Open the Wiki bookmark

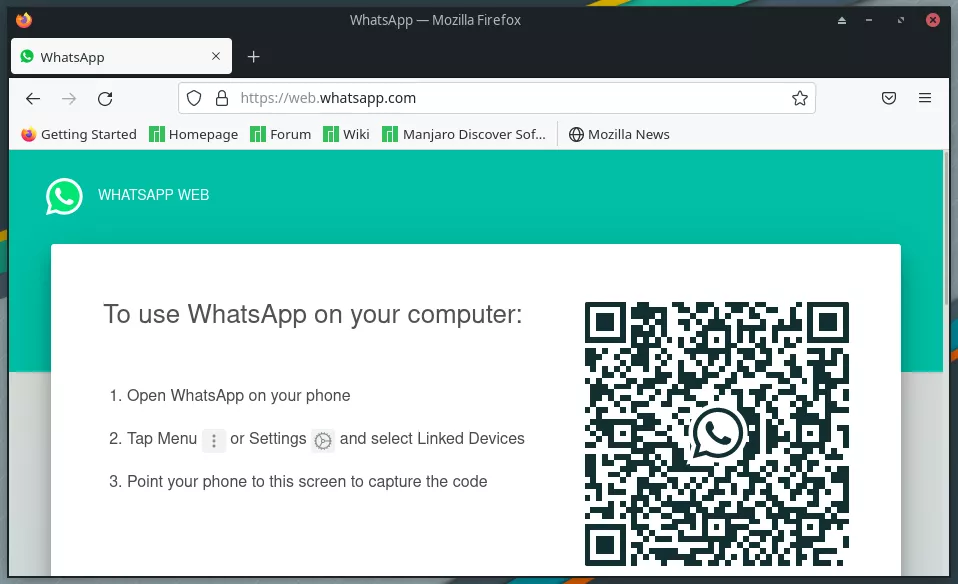click(x=346, y=134)
